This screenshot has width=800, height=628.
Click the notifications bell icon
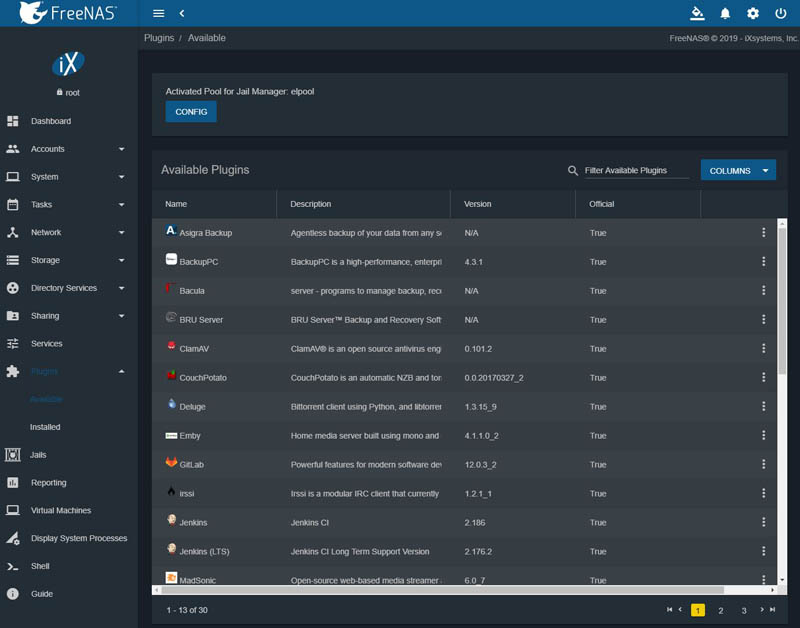click(725, 13)
